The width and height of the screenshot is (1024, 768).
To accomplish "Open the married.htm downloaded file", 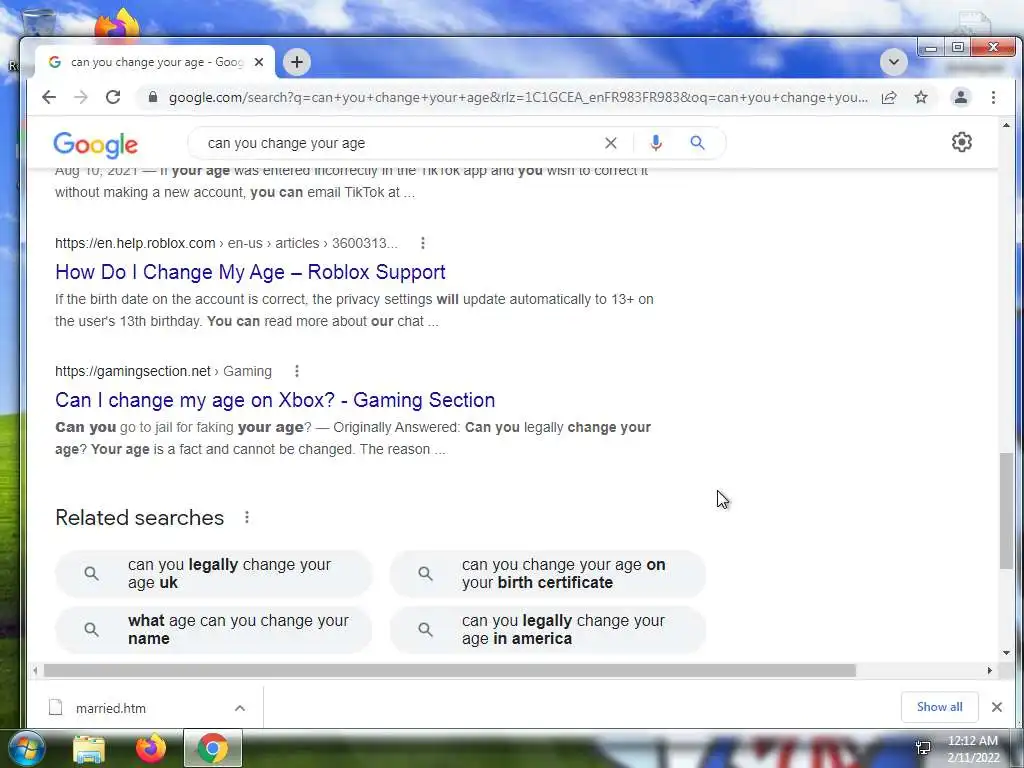I will click(x=110, y=708).
